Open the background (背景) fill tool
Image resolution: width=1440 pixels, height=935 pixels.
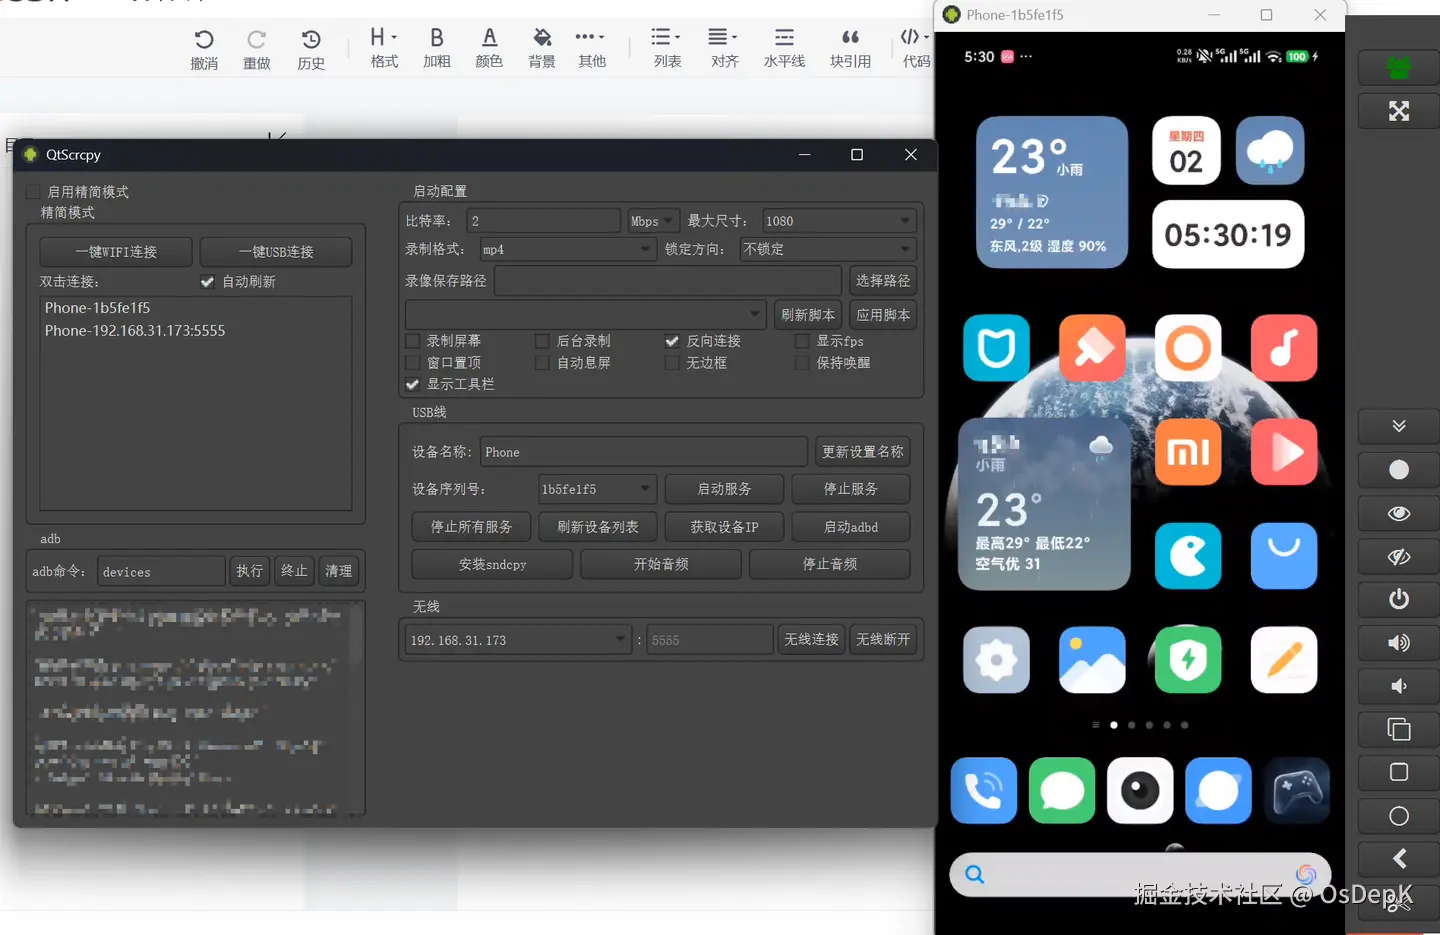point(542,48)
